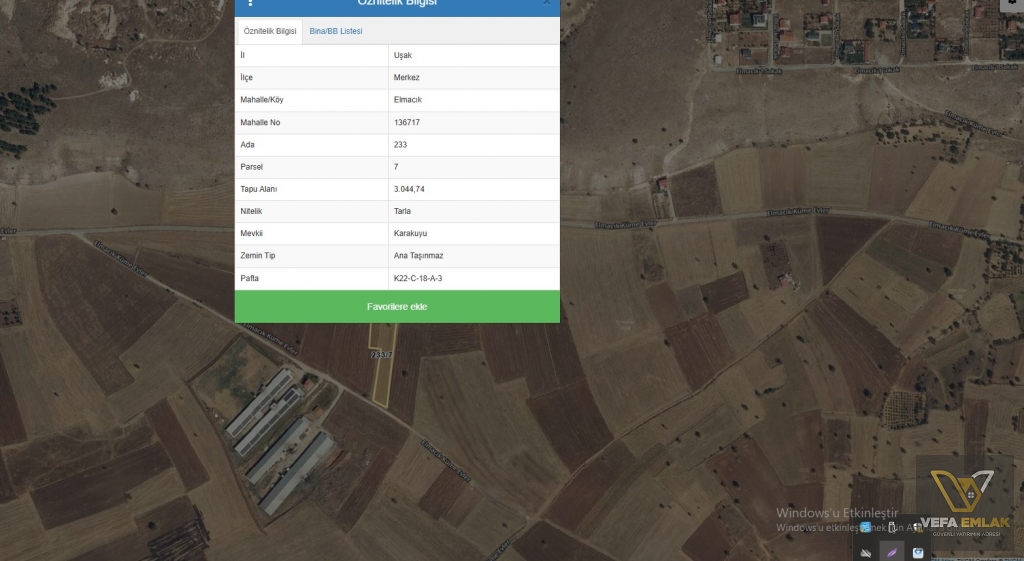Click the blue globe tray icon
Screen dimensions: 1024x561
(865, 527)
